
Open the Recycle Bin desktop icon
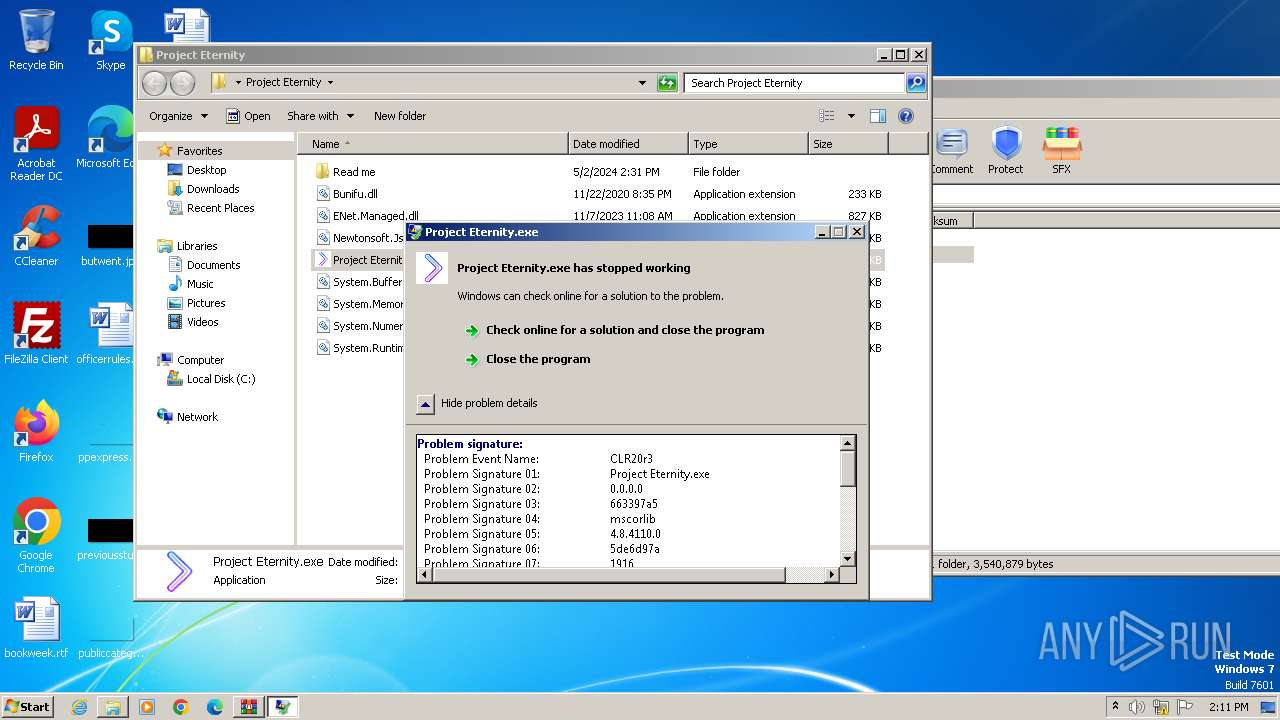36,40
